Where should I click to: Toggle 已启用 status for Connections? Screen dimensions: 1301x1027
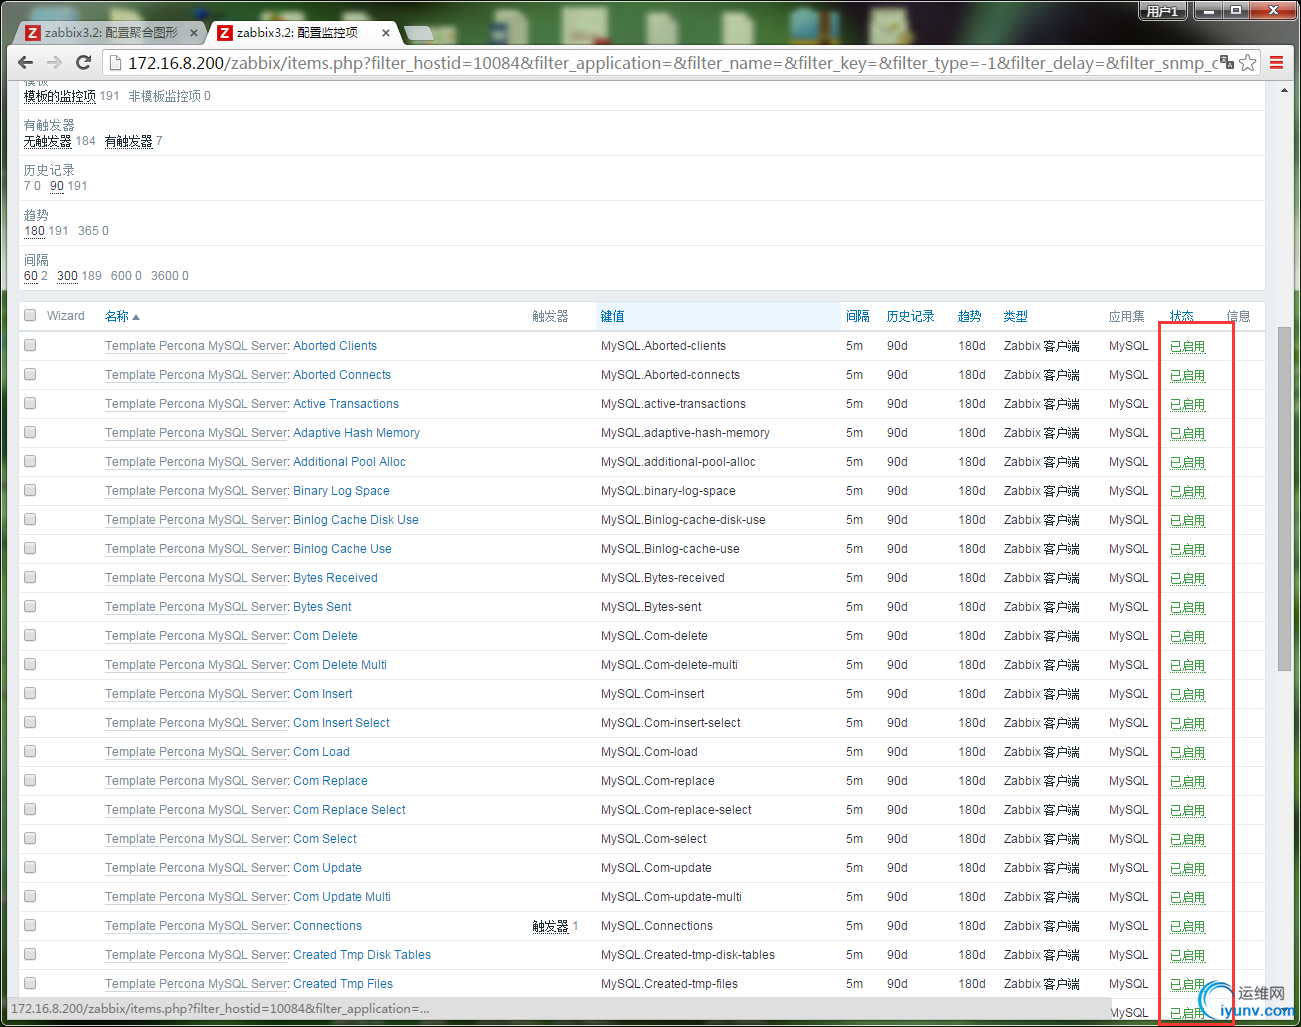1188,926
